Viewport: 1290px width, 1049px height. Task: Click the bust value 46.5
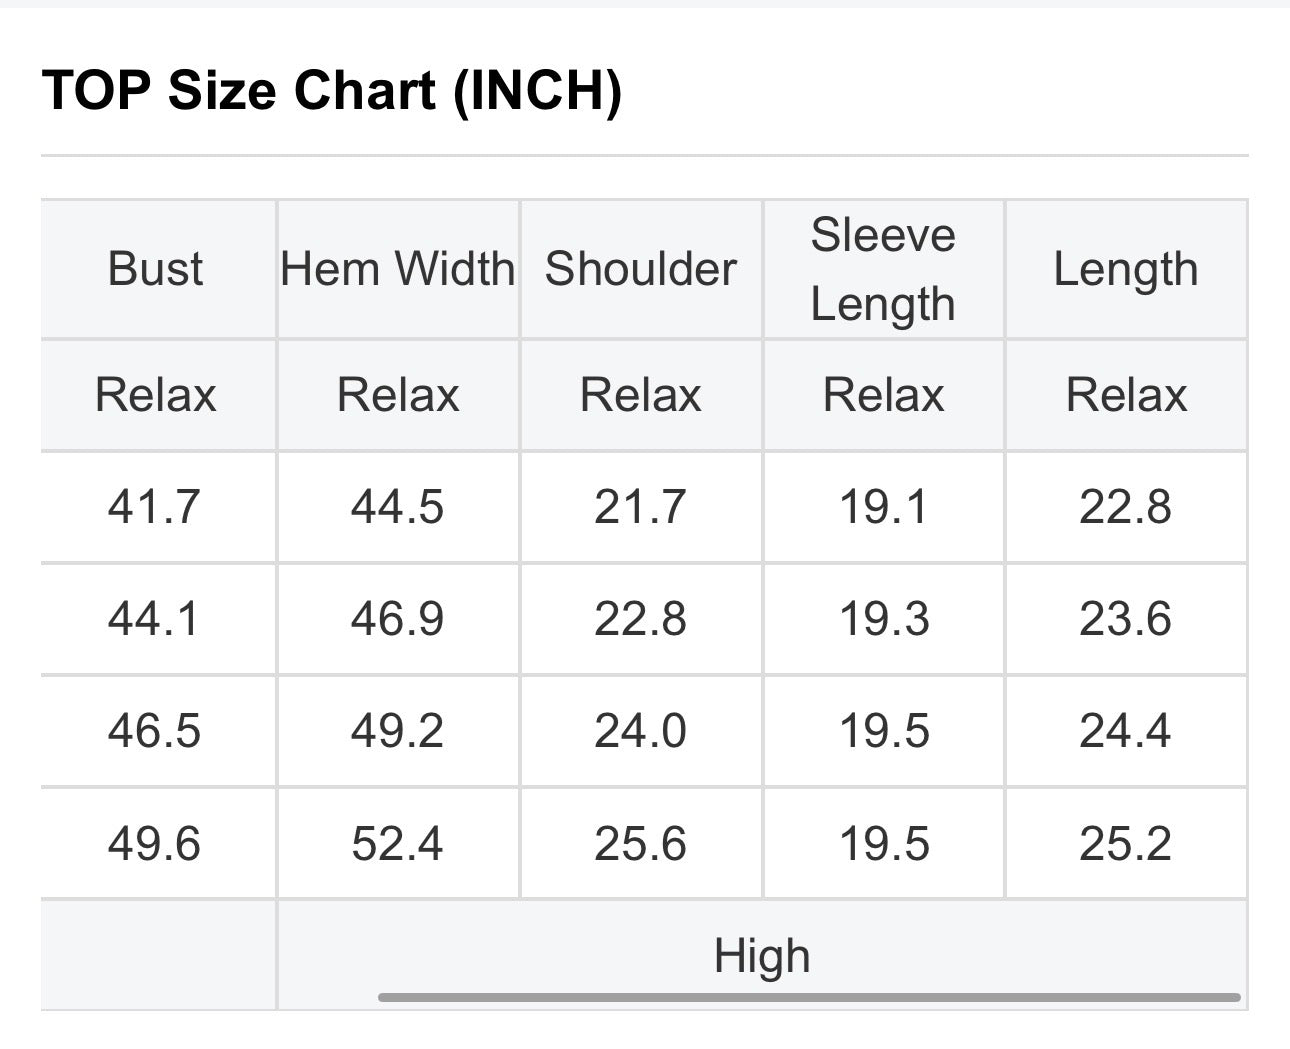tap(155, 731)
